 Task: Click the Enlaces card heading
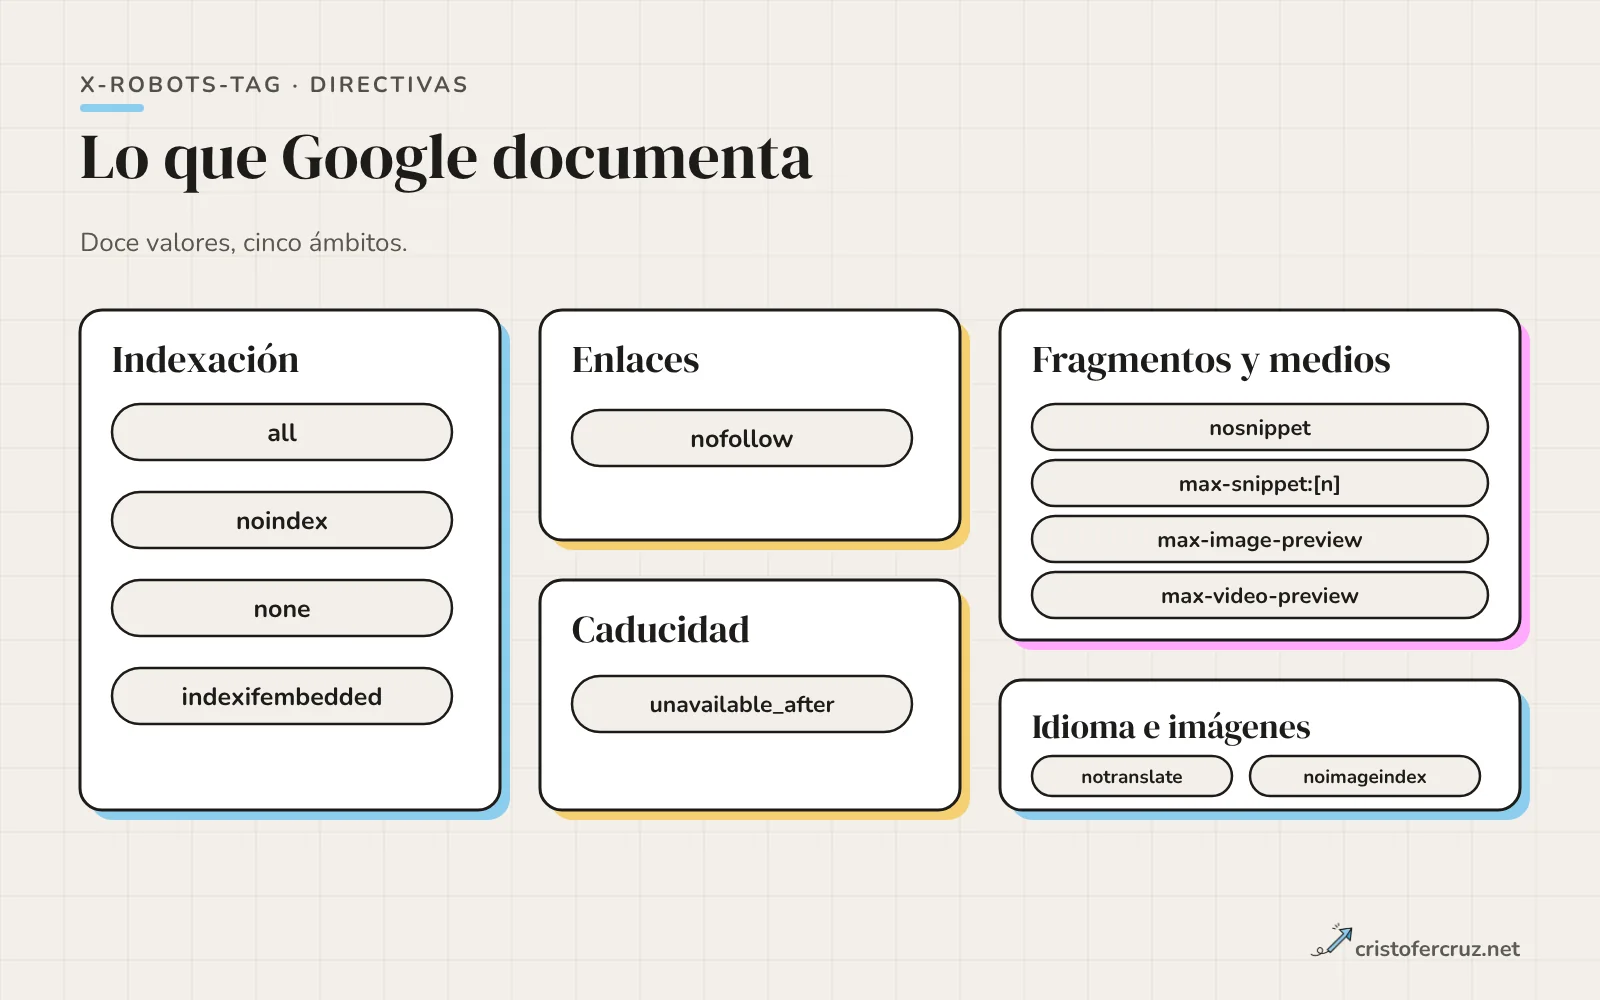pyautogui.click(x=636, y=360)
